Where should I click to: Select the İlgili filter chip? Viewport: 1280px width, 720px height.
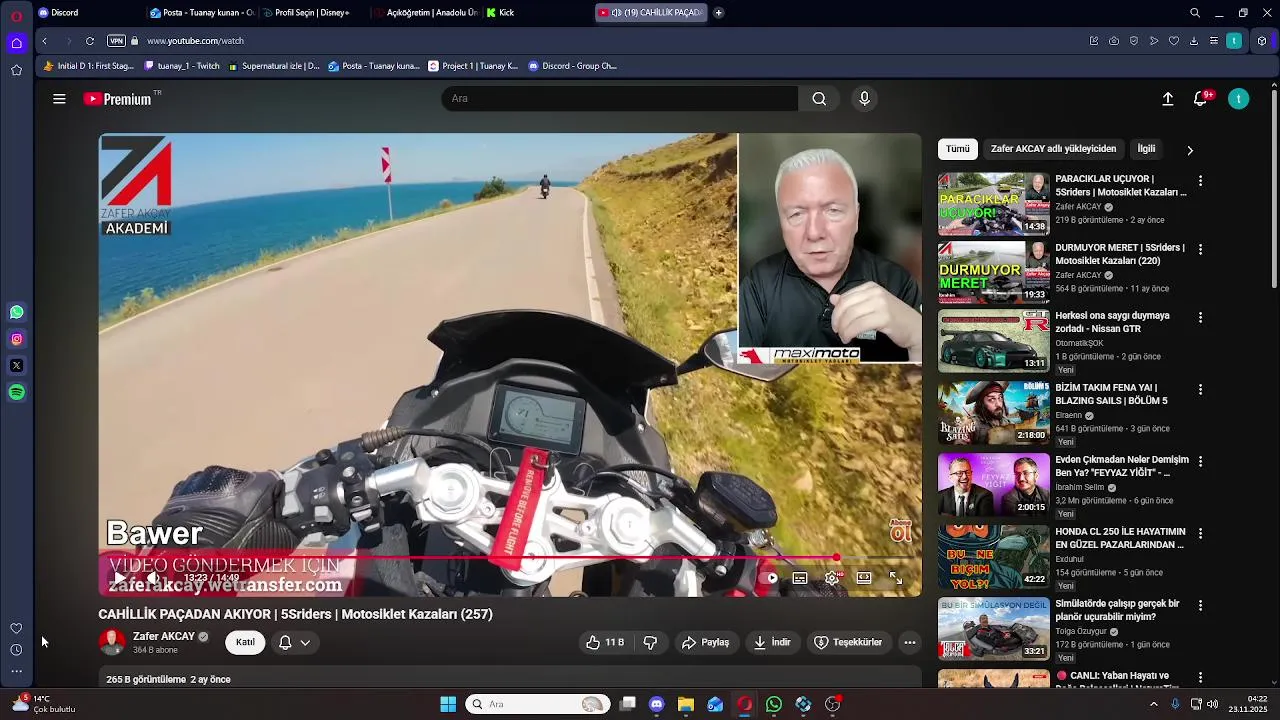point(1146,149)
